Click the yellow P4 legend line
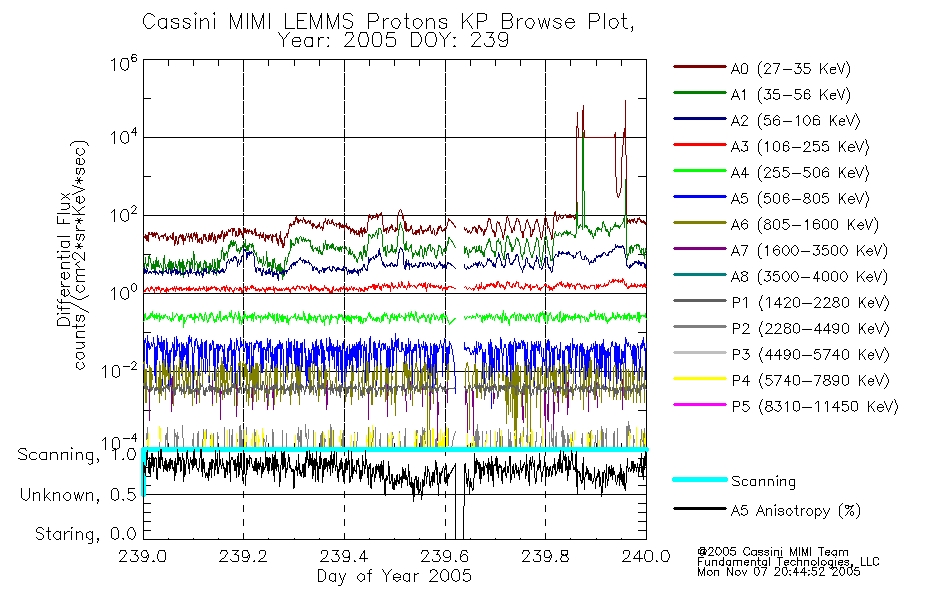Viewport: 950px width, 600px height. point(700,379)
